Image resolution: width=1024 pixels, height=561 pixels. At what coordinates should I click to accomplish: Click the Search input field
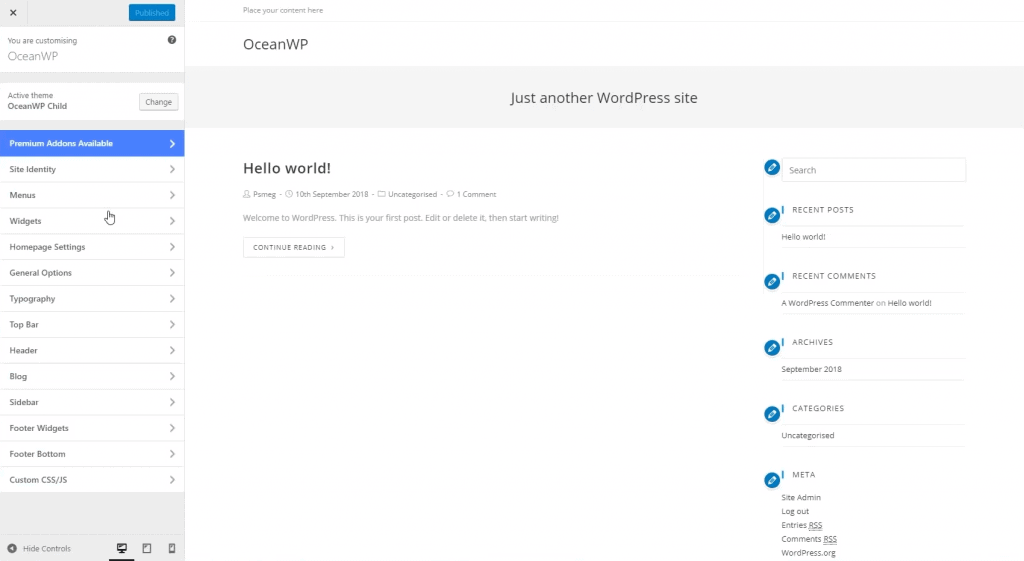pos(873,170)
